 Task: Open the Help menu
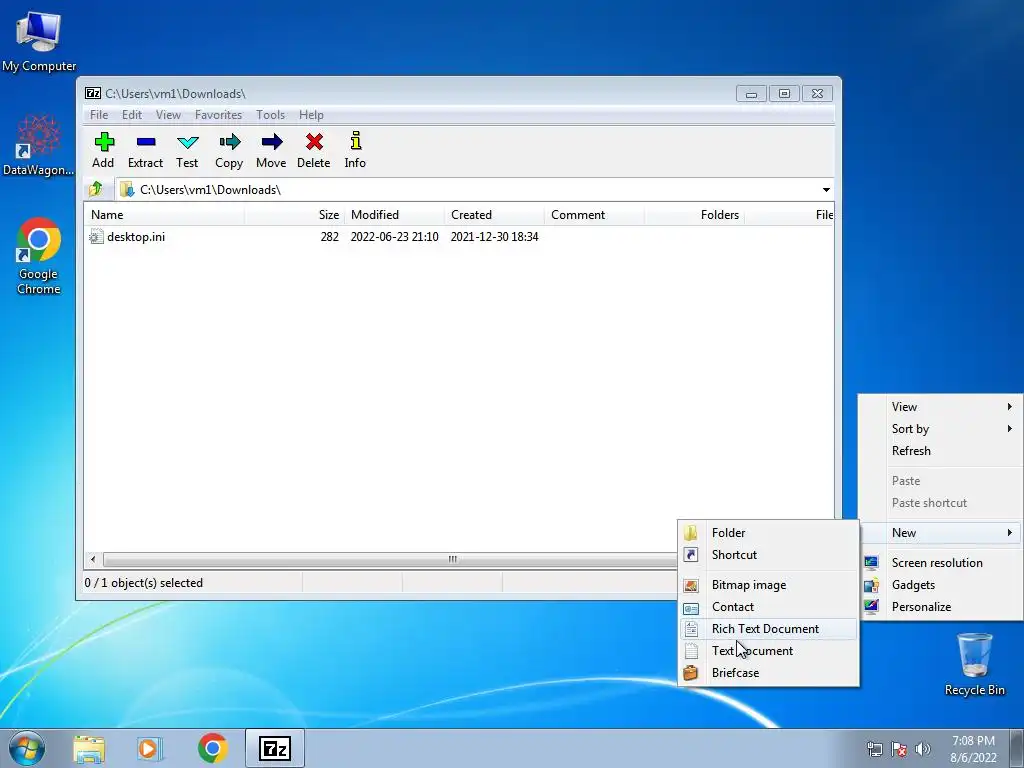tap(312, 115)
